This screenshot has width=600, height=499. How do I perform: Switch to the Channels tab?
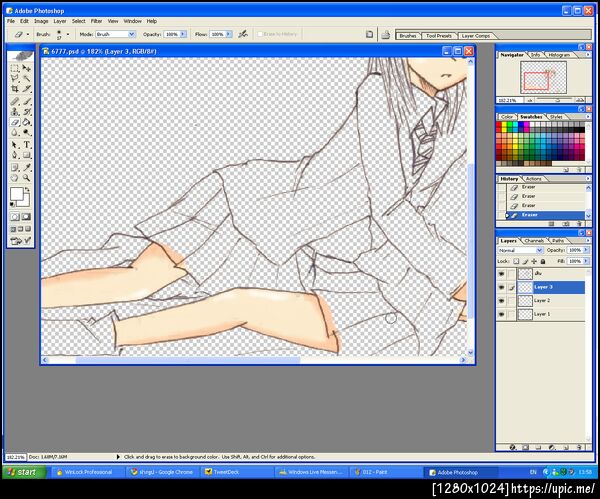click(x=534, y=241)
